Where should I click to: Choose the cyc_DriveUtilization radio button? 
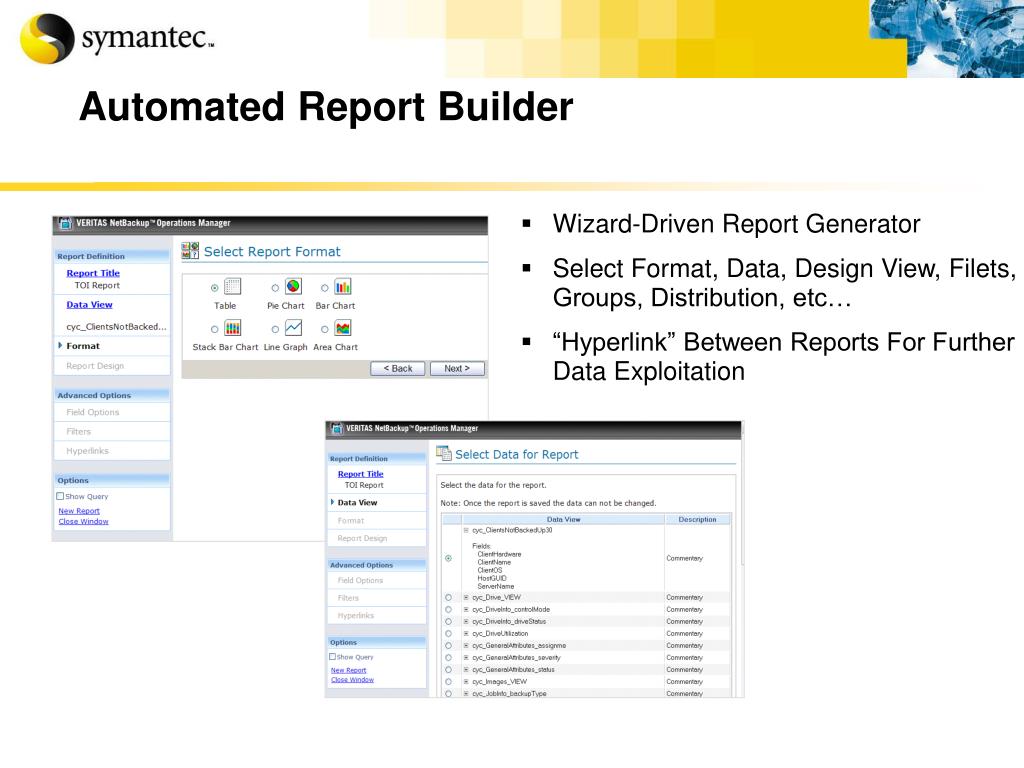pyautogui.click(x=448, y=633)
